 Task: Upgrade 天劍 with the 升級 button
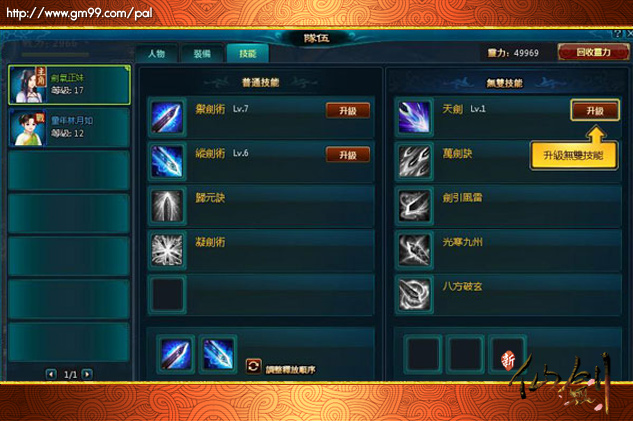pyautogui.click(x=595, y=111)
